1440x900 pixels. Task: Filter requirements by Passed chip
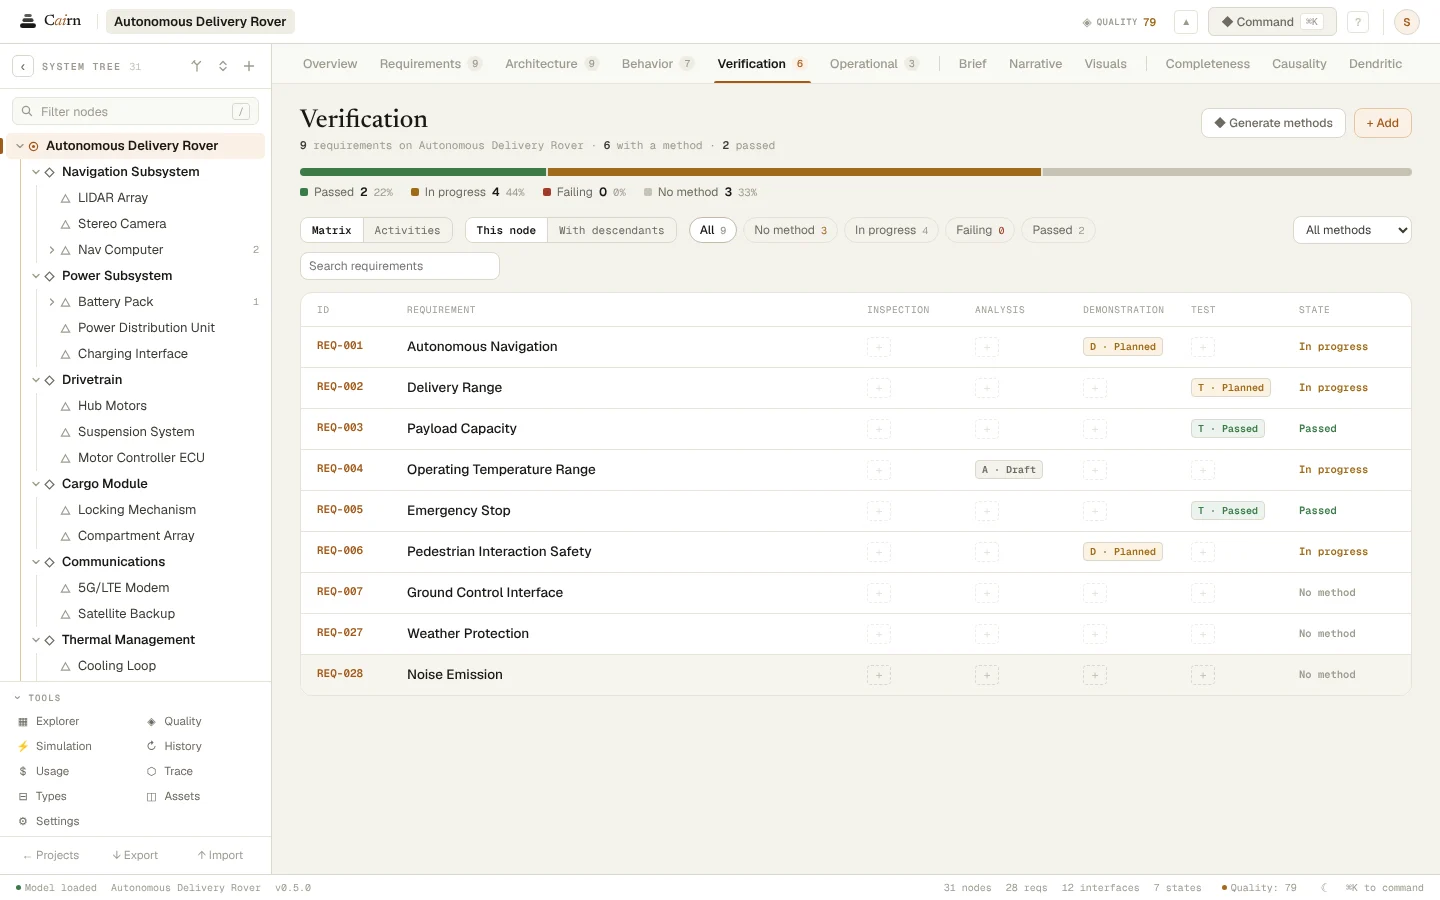tap(1058, 231)
